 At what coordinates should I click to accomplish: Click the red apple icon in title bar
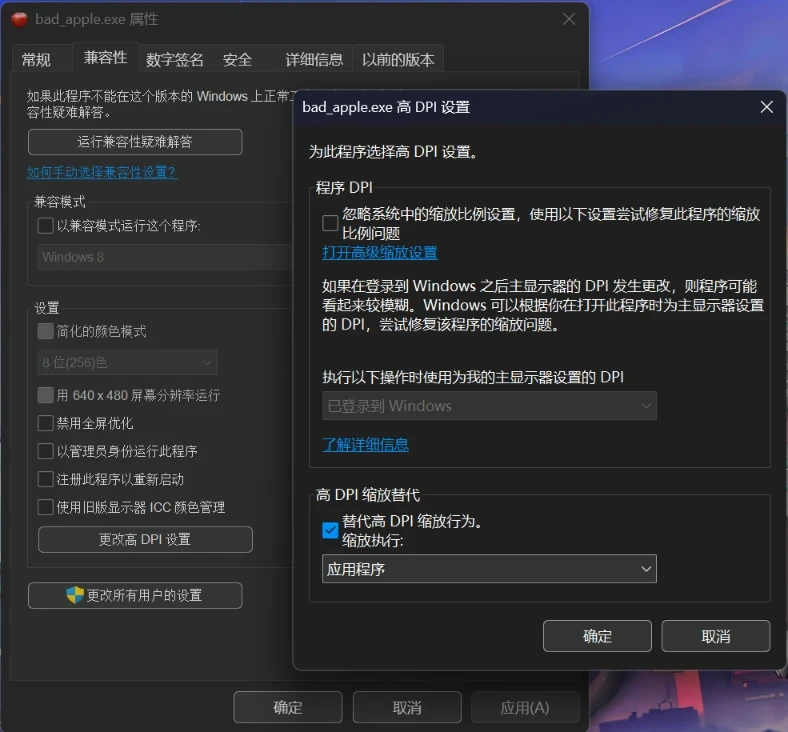pyautogui.click(x=19, y=20)
